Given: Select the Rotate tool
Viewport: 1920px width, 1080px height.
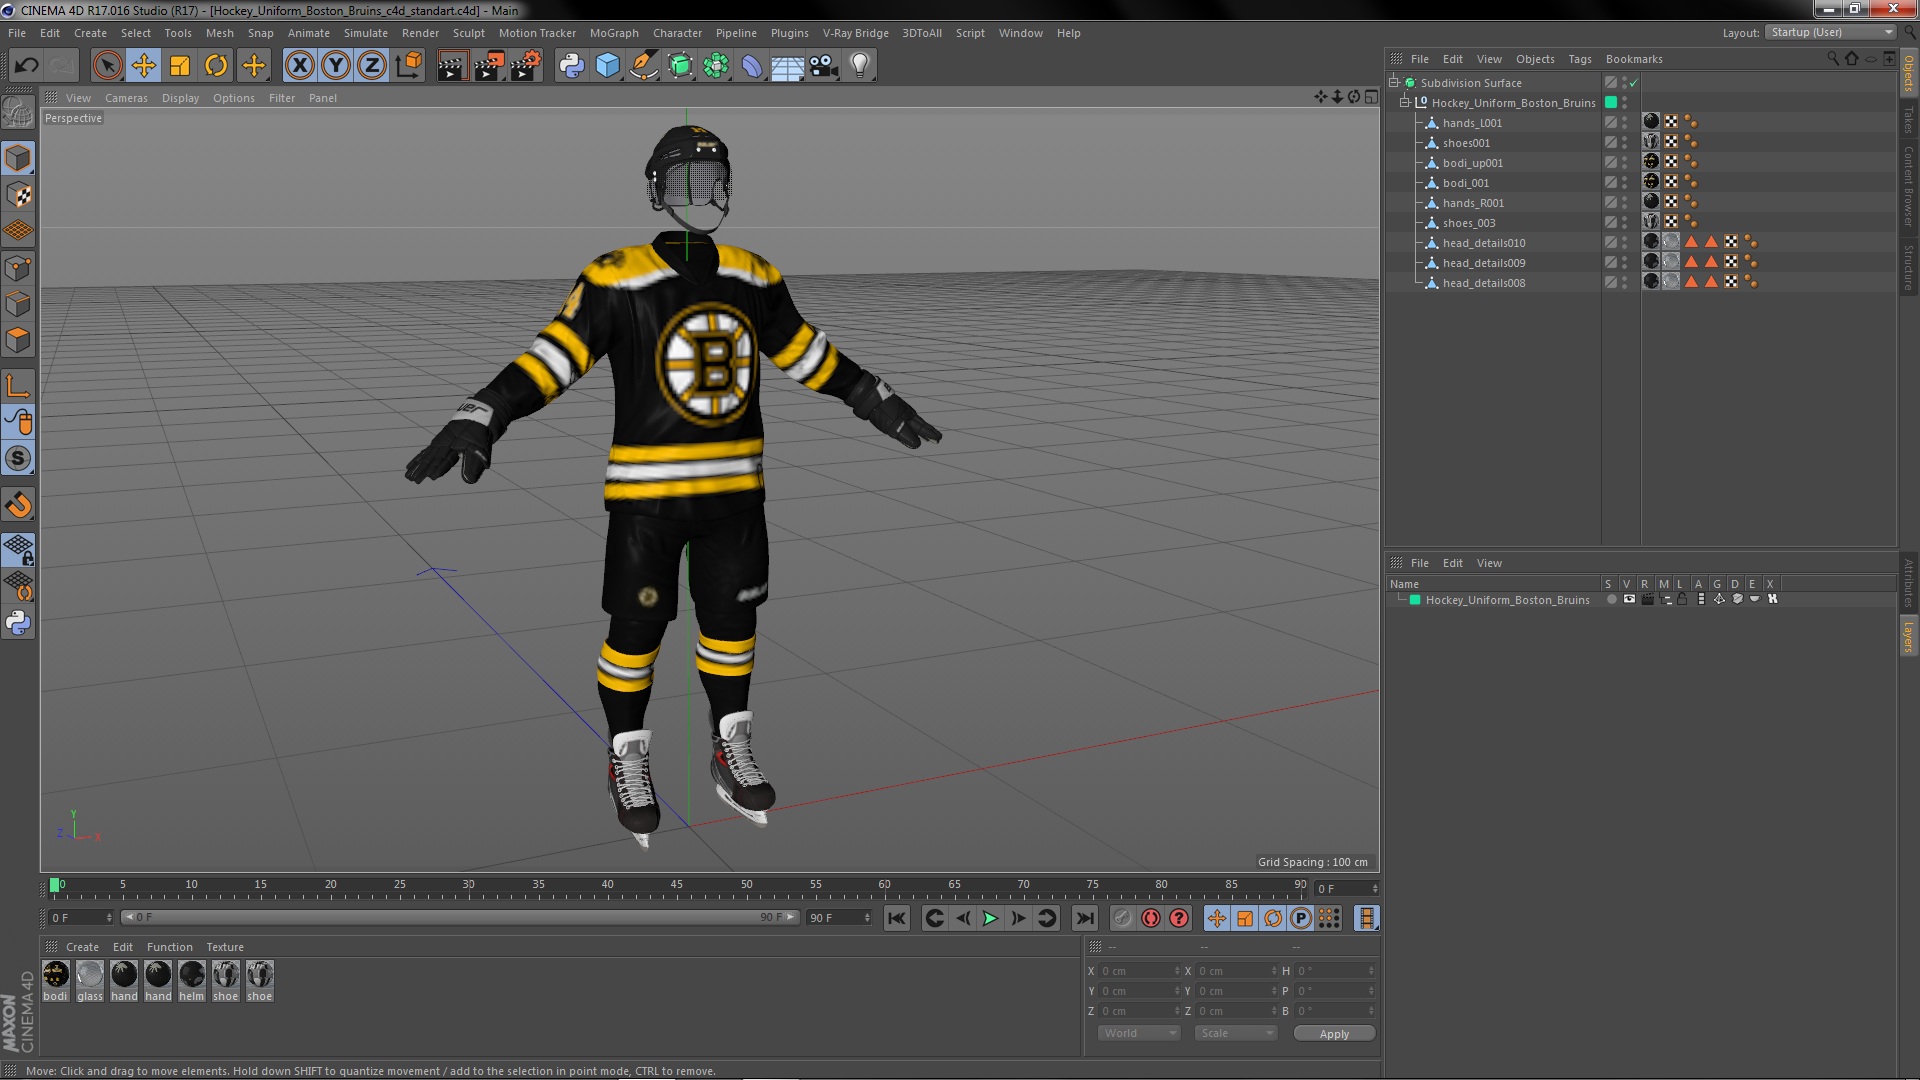Looking at the screenshot, I should 216,66.
